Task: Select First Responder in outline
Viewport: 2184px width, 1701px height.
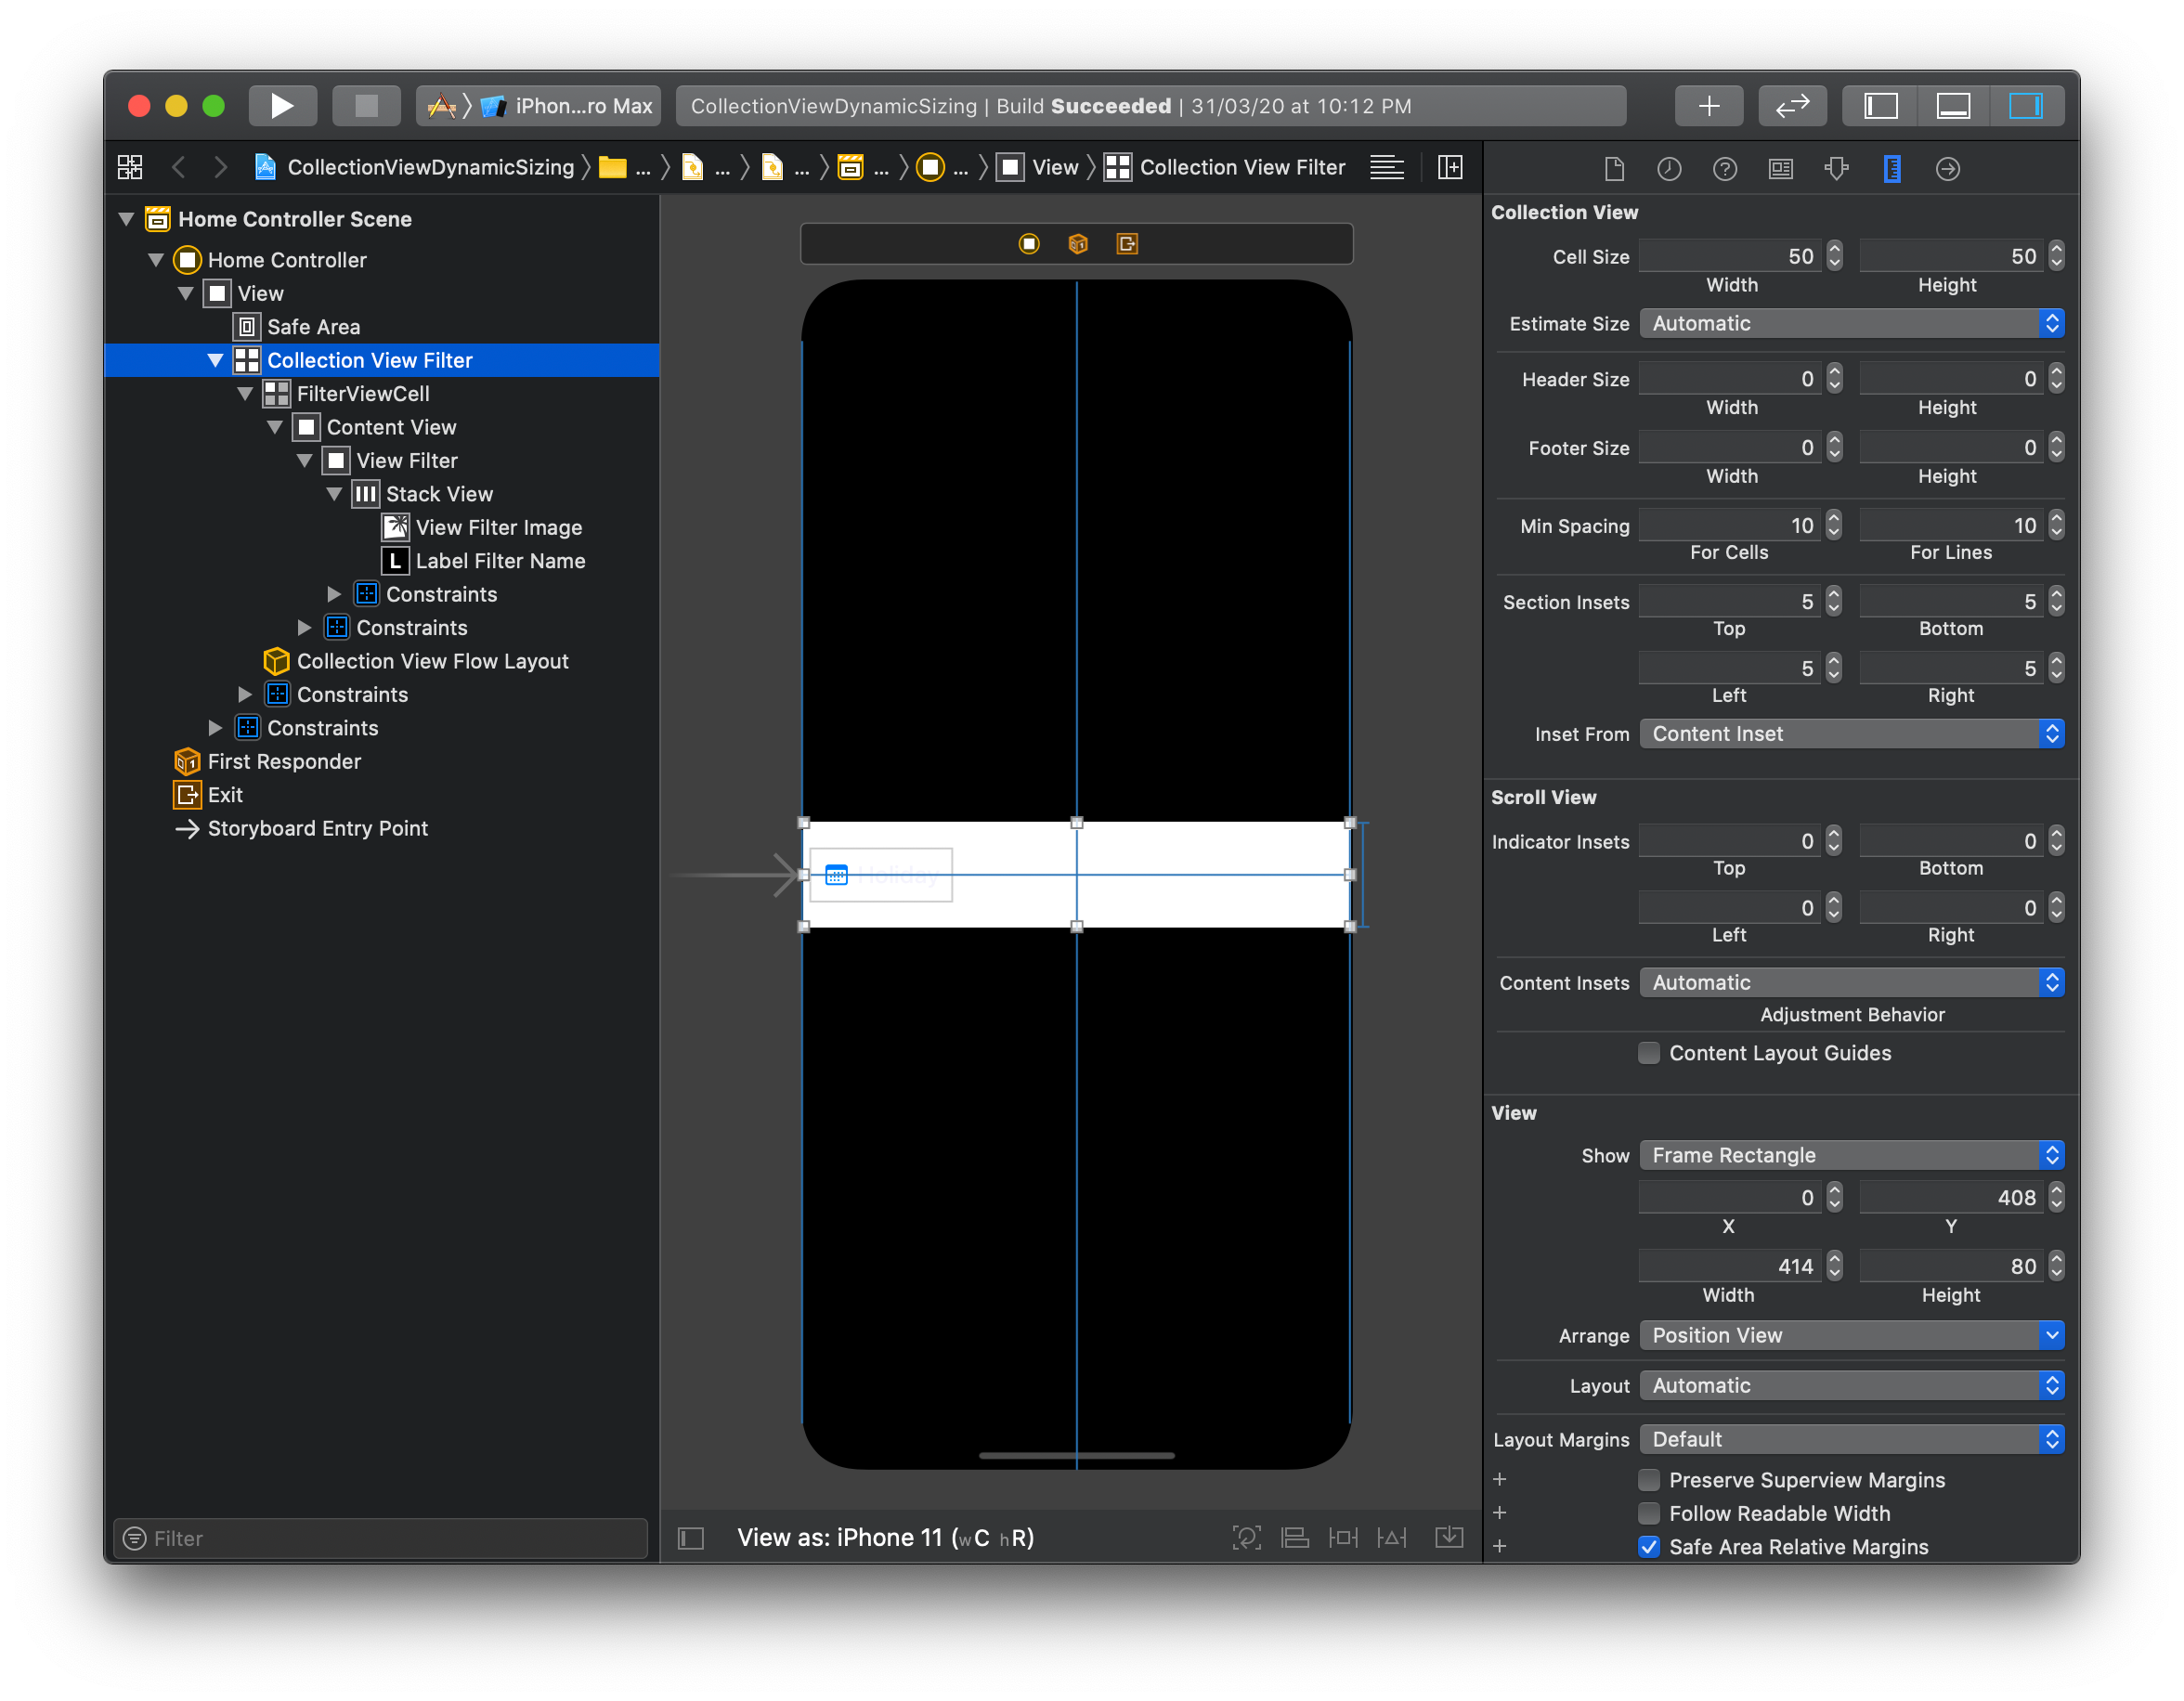Action: click(284, 762)
